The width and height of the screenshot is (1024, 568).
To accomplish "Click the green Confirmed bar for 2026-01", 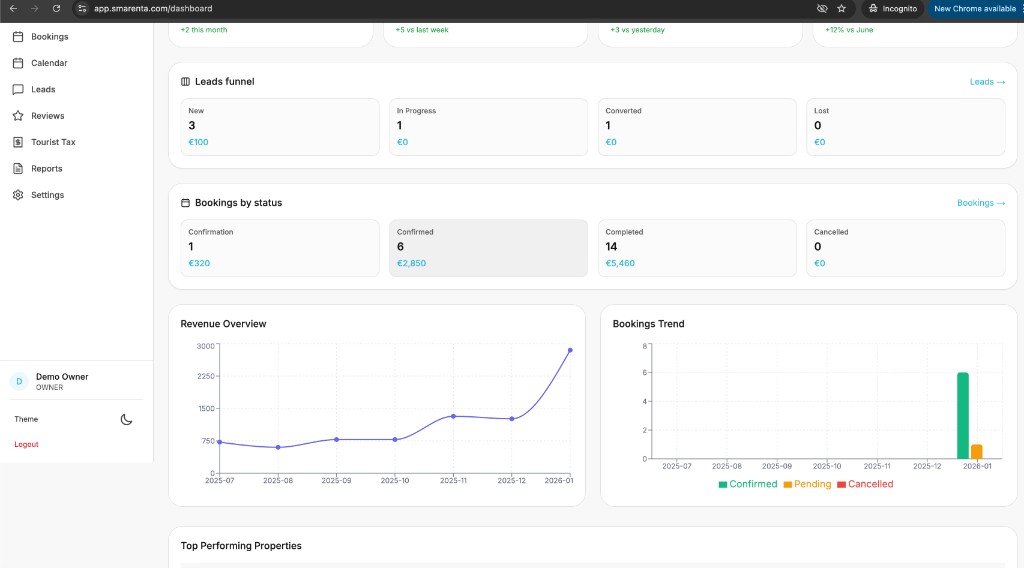I will point(963,416).
